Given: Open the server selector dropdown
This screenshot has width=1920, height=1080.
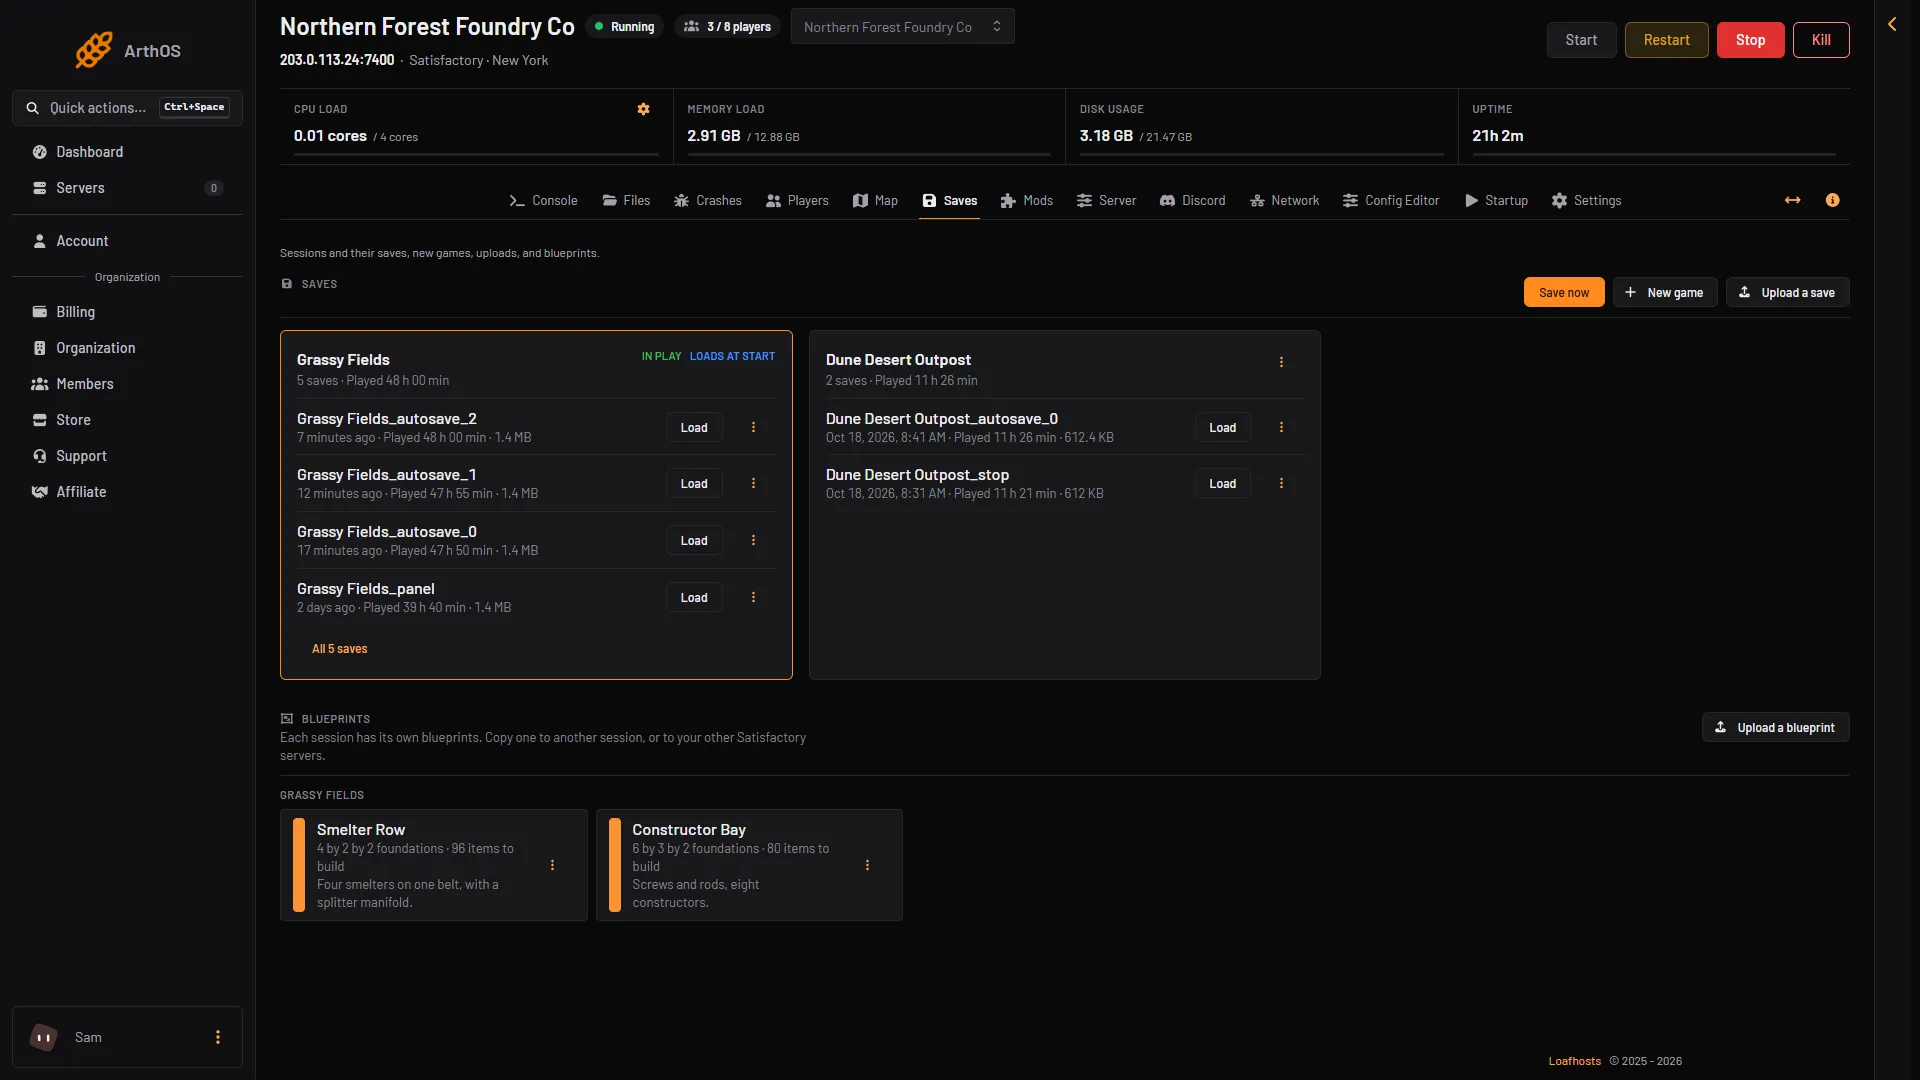Looking at the screenshot, I should point(902,27).
